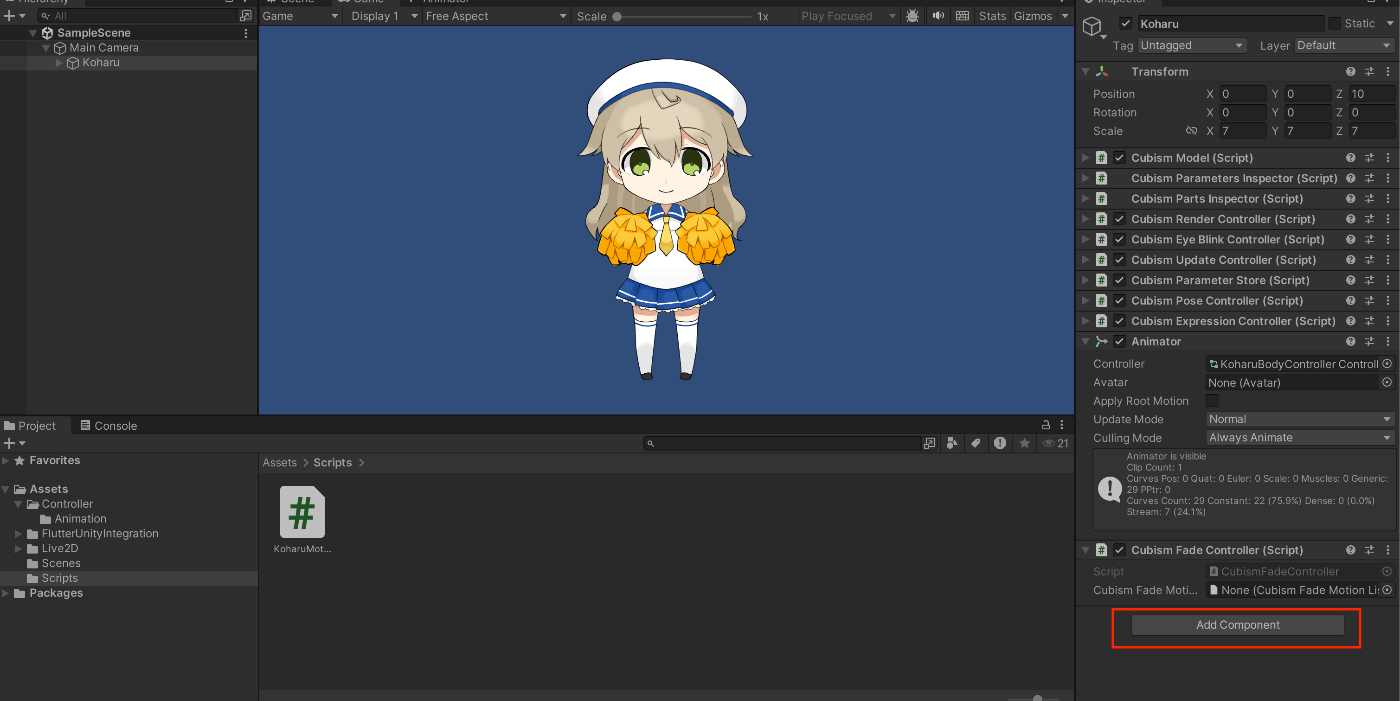Viewport: 1400px width, 701px height.
Task: Open GameObject icon picker in Inspector
Action: point(1095,28)
